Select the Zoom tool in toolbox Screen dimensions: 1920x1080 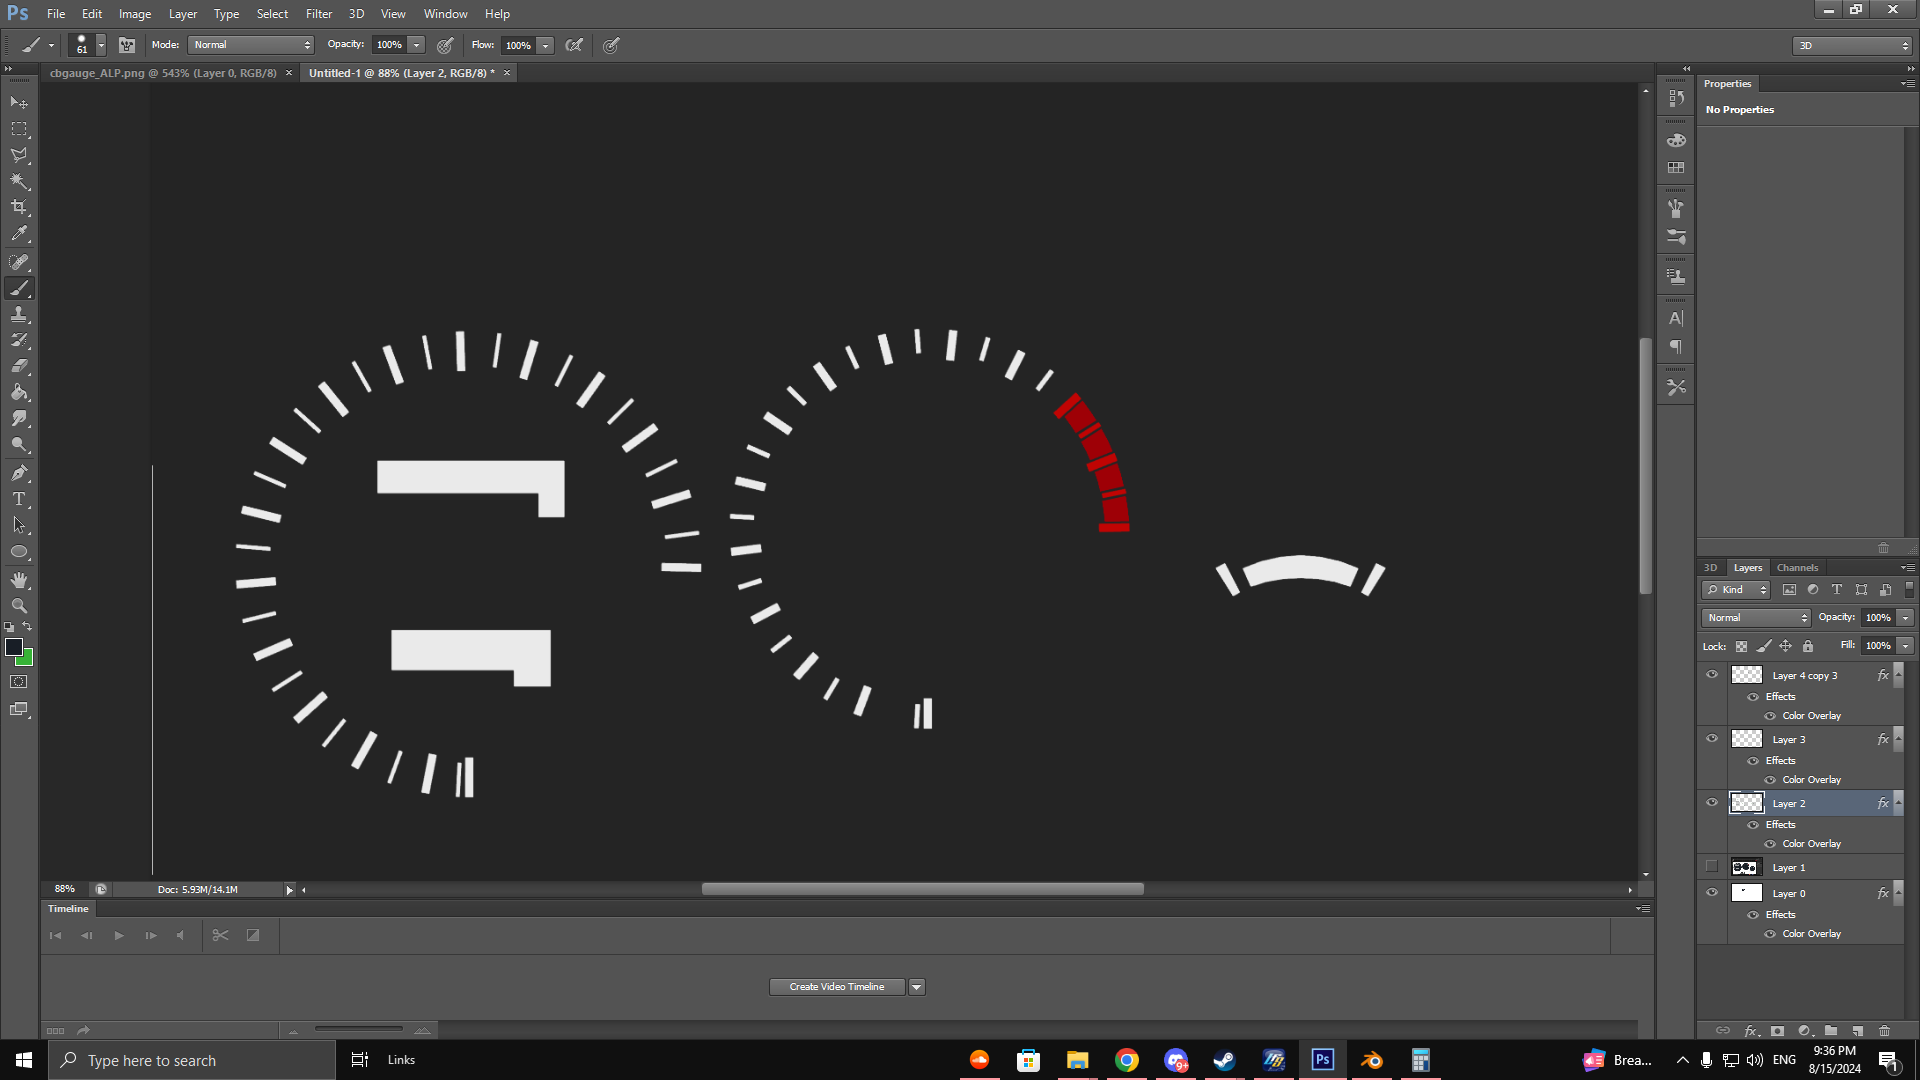[x=19, y=606]
